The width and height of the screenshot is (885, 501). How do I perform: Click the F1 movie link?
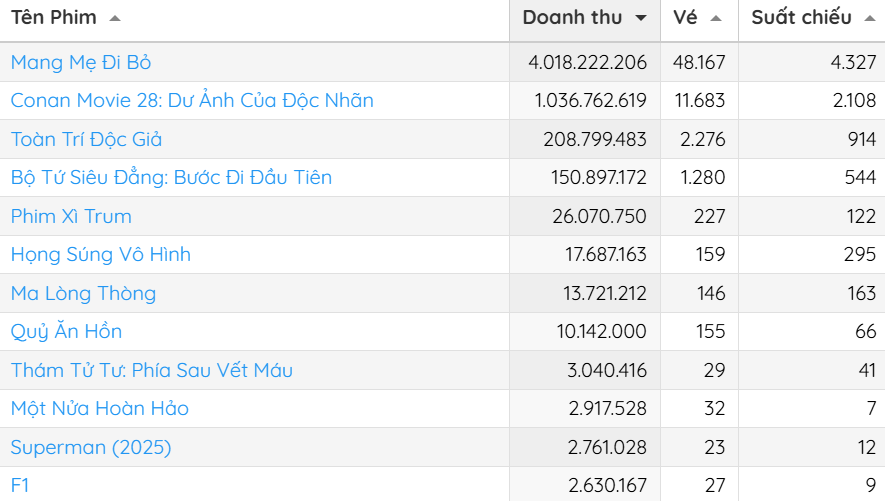pos(21,485)
